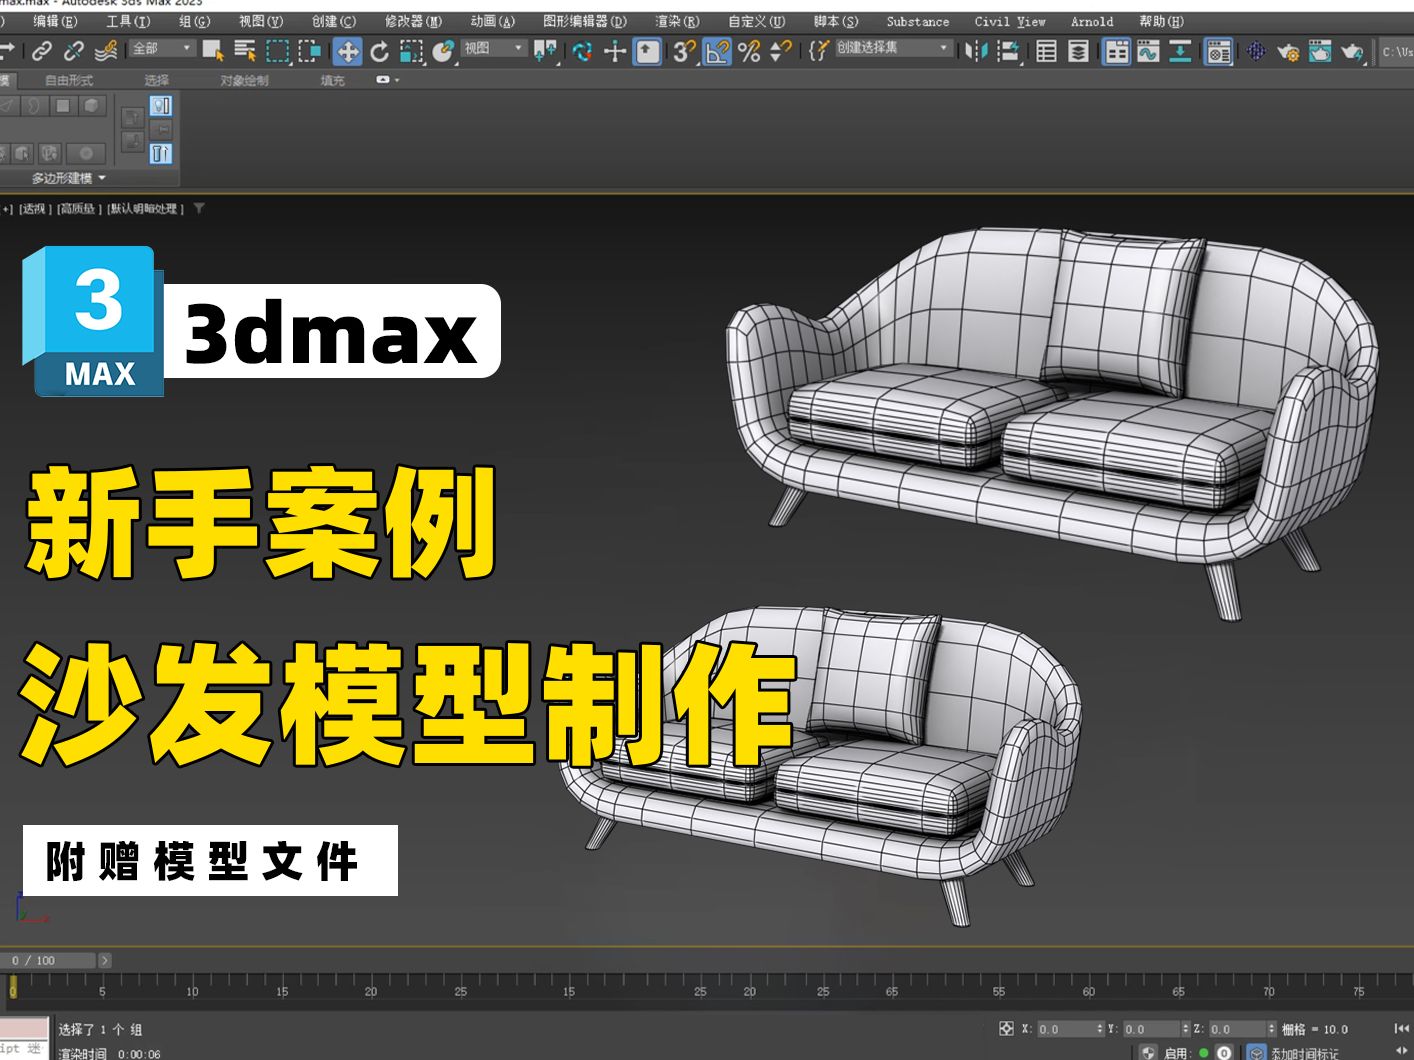1414x1060 pixels.
Task: Click the time slider next-frame arrow
Action: click(x=105, y=960)
